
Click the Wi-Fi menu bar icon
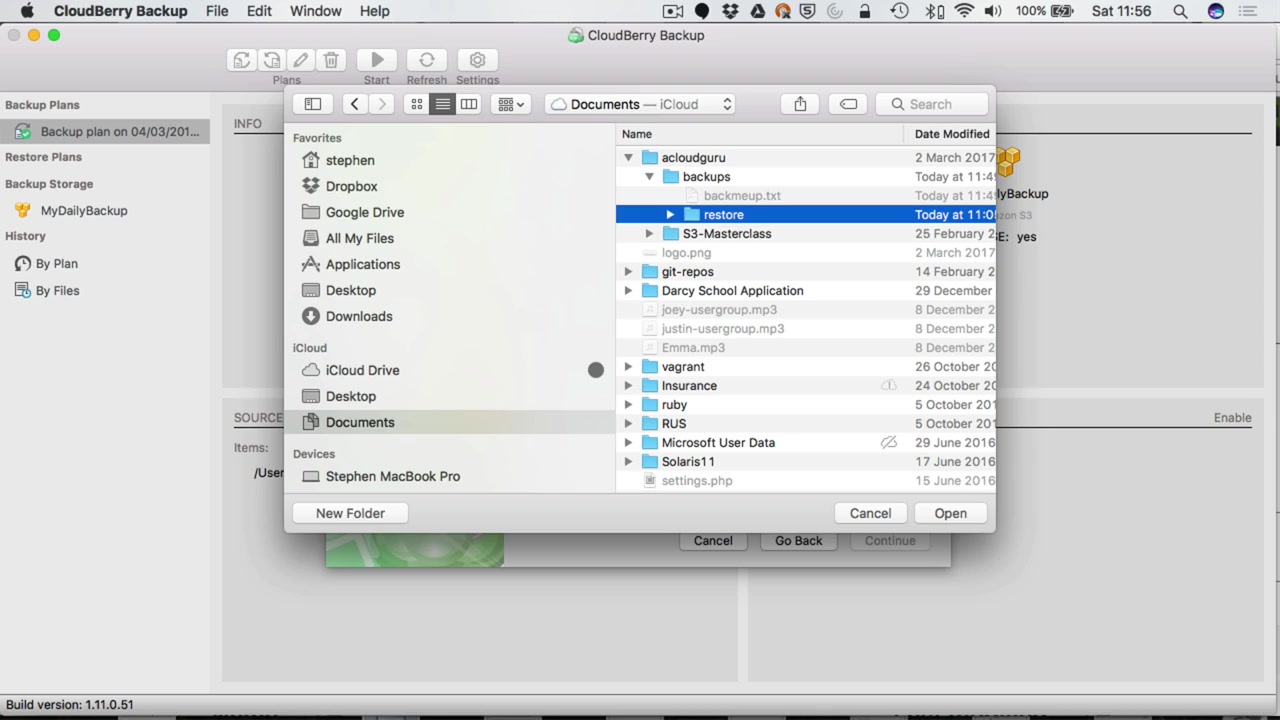point(964,11)
